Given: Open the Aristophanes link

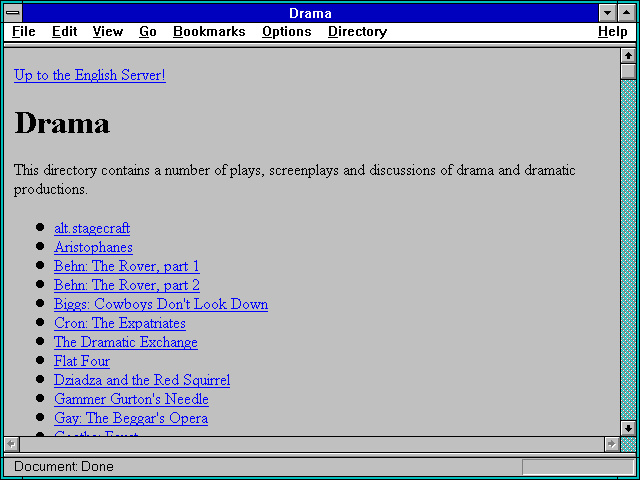Looking at the screenshot, I should tap(93, 247).
